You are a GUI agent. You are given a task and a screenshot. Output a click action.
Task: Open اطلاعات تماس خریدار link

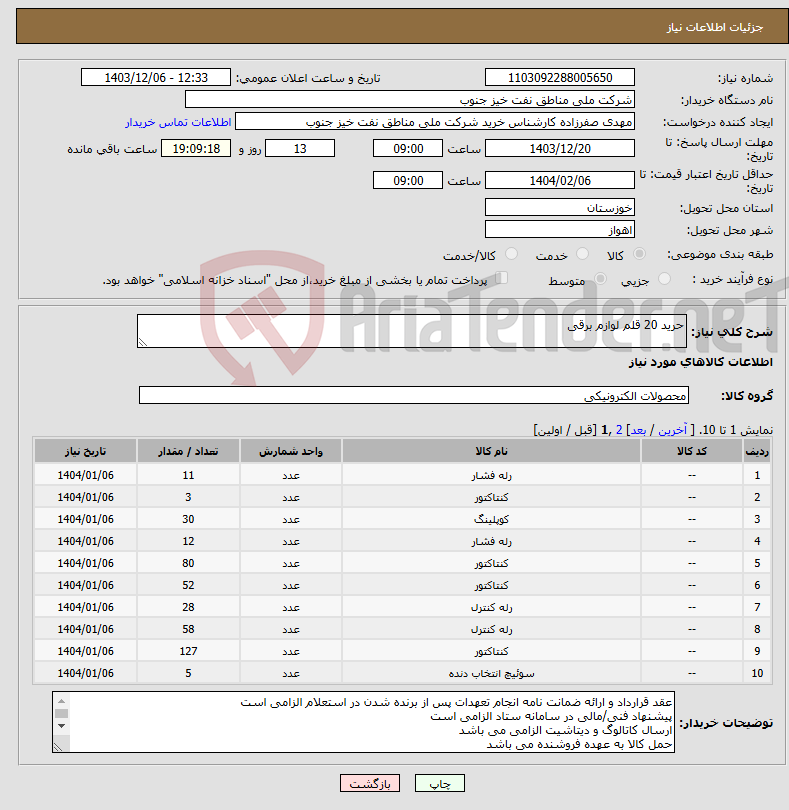coord(178,122)
